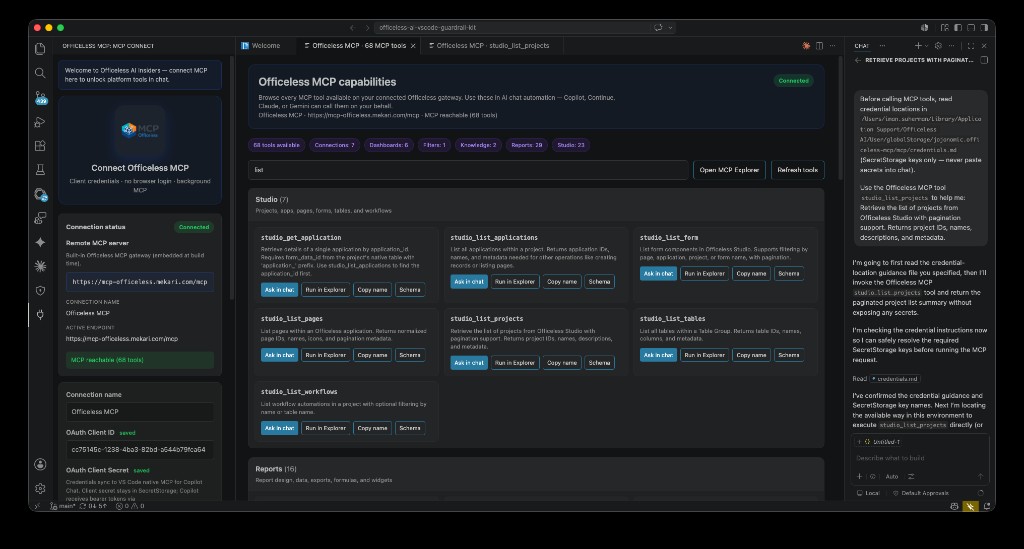This screenshot has height=549, width=1024.
Task: Start a new chat with the plus icon
Action: pyautogui.click(x=918, y=46)
